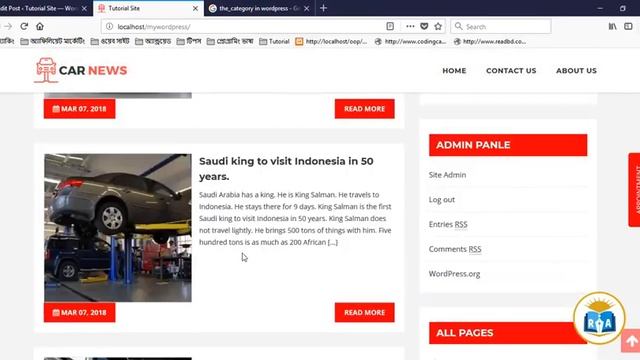Click the car on lift thumbnail

point(118,228)
